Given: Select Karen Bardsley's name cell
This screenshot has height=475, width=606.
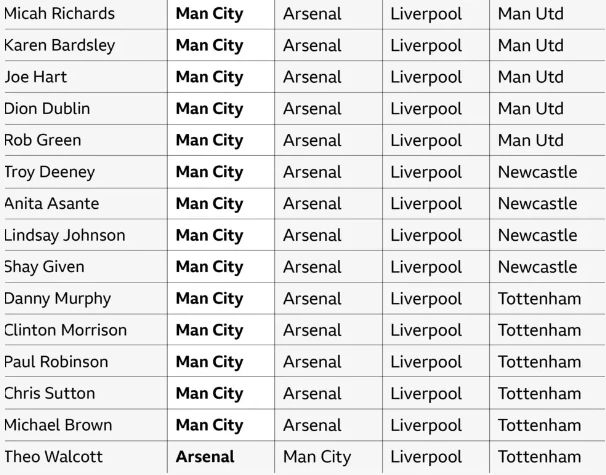Looking at the screenshot, I should [59, 45].
